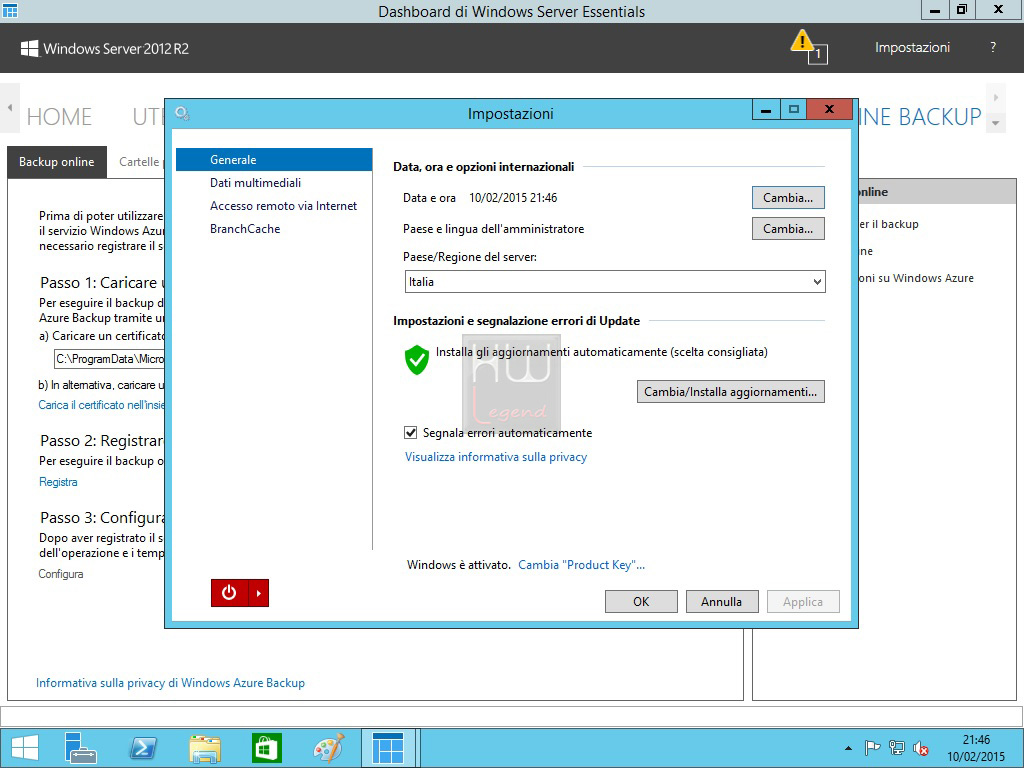Click the alert warning triangle icon
1024x768 pixels.
coord(802,41)
